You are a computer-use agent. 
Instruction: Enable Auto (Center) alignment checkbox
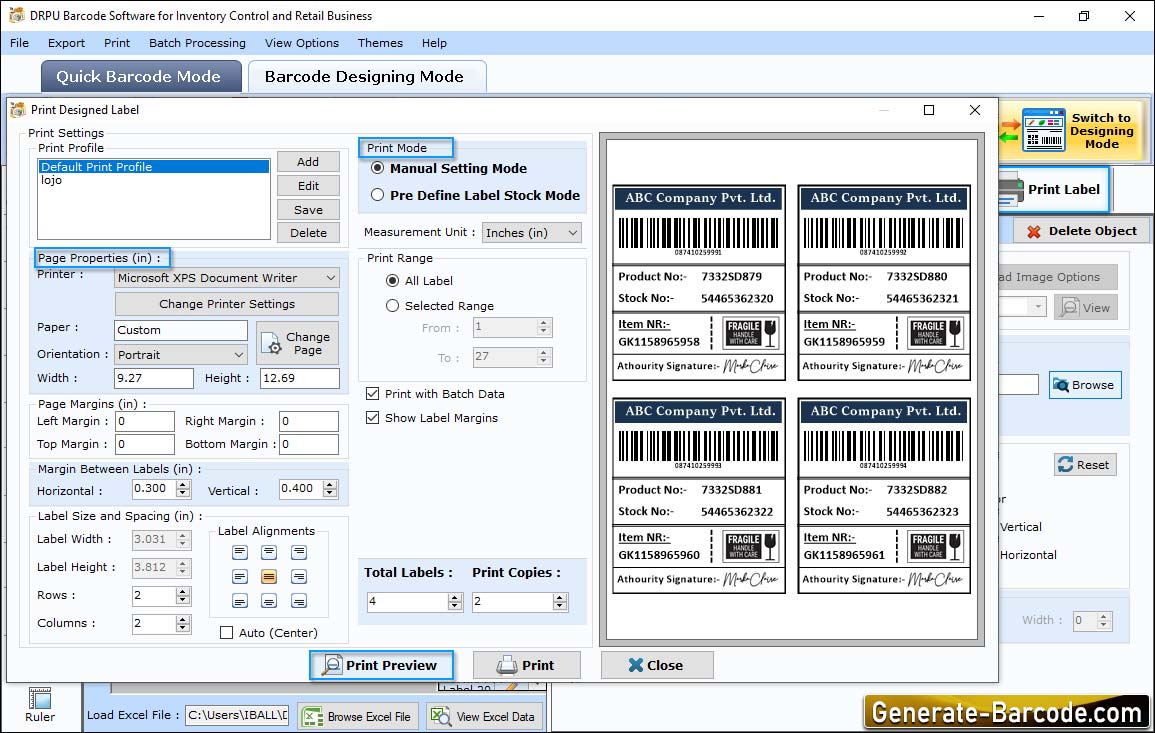tap(227, 633)
